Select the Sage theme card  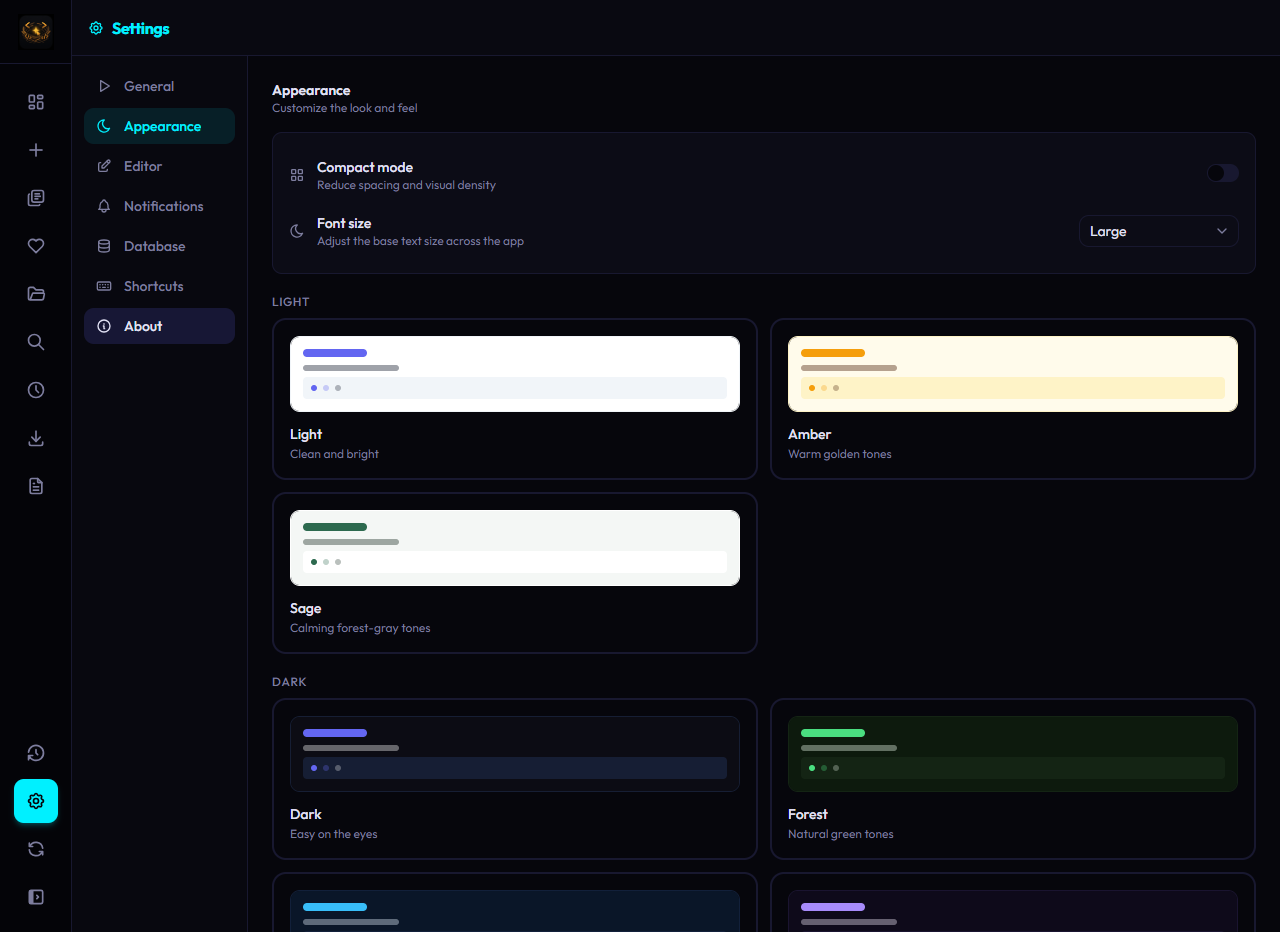point(515,573)
